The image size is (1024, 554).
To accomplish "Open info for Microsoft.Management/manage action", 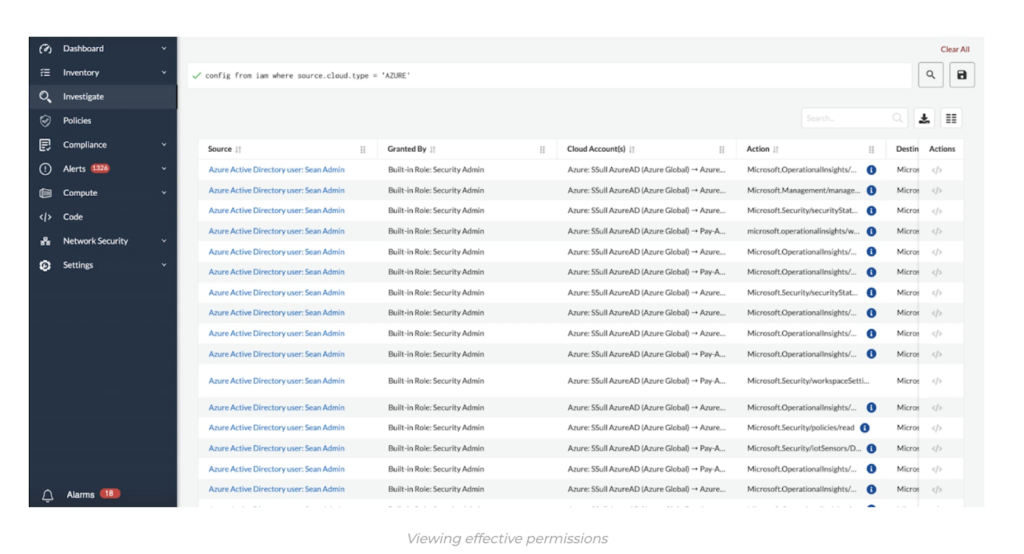I will tap(871, 191).
